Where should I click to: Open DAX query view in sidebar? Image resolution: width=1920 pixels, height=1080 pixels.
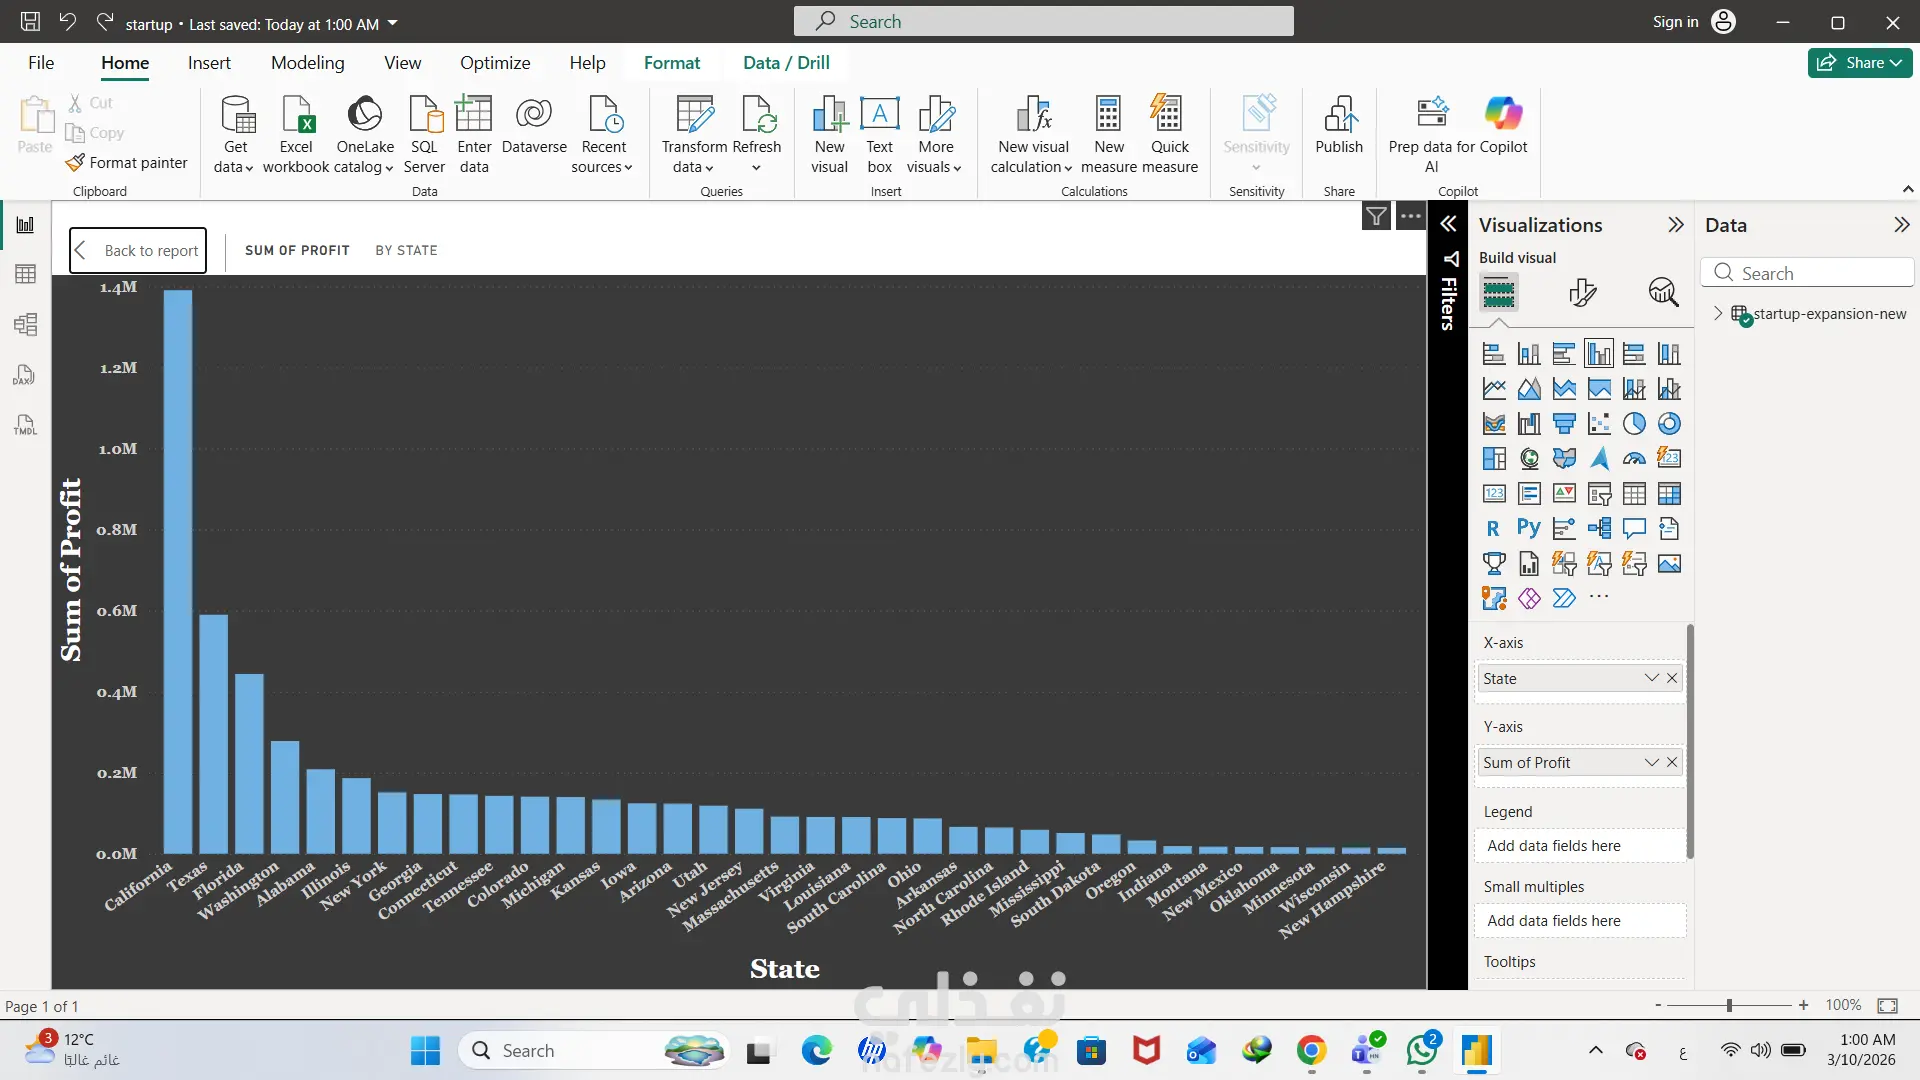coord(26,375)
